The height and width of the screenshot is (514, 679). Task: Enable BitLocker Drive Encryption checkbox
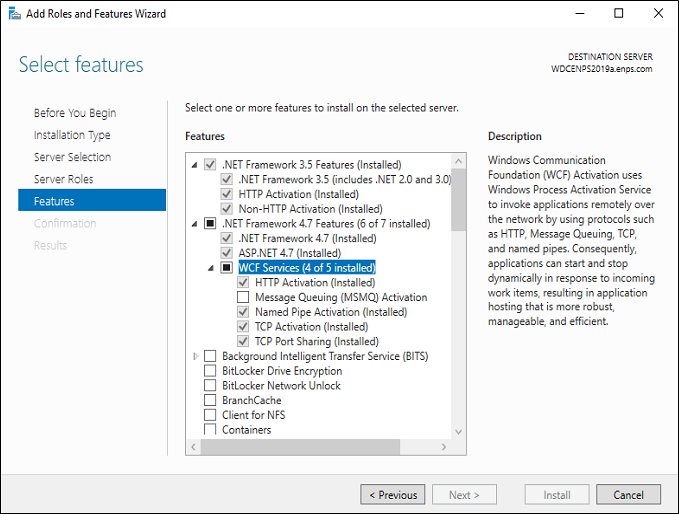tap(210, 371)
